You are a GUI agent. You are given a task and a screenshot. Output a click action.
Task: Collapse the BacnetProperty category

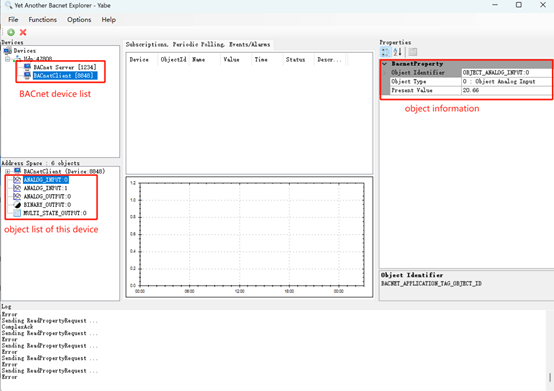385,64
